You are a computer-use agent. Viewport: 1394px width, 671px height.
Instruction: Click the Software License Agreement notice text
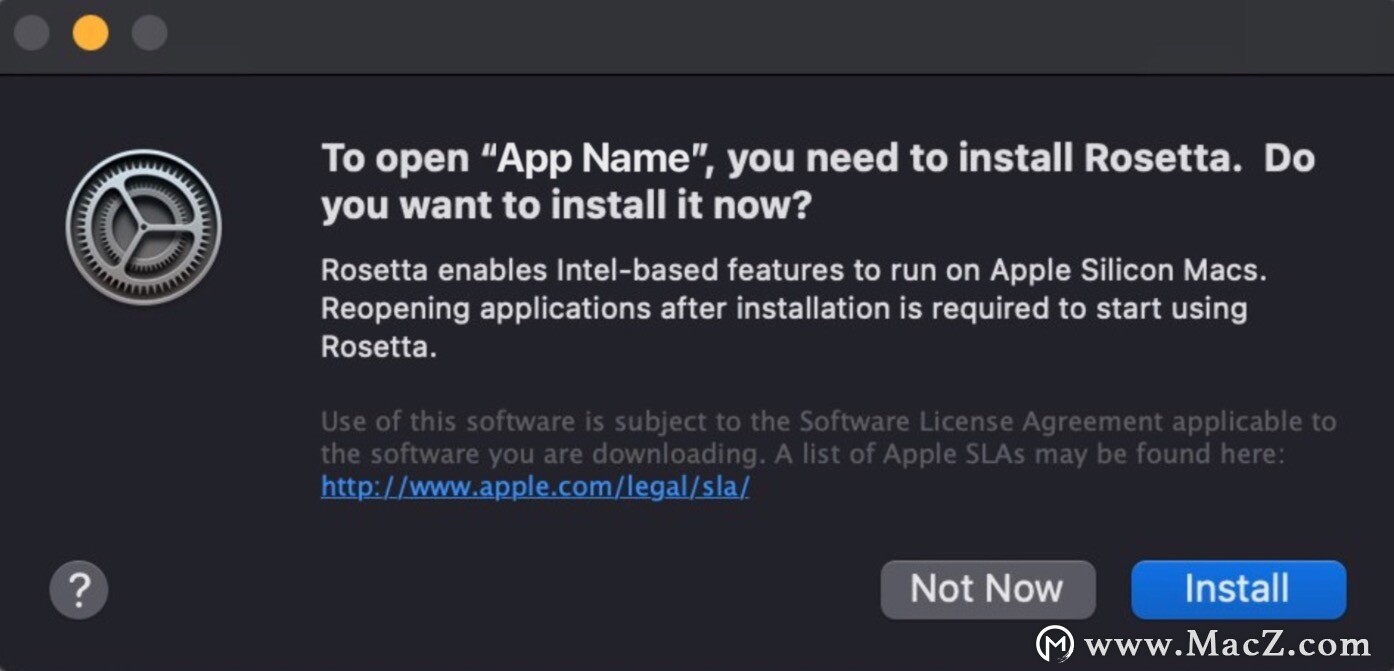(x=828, y=437)
